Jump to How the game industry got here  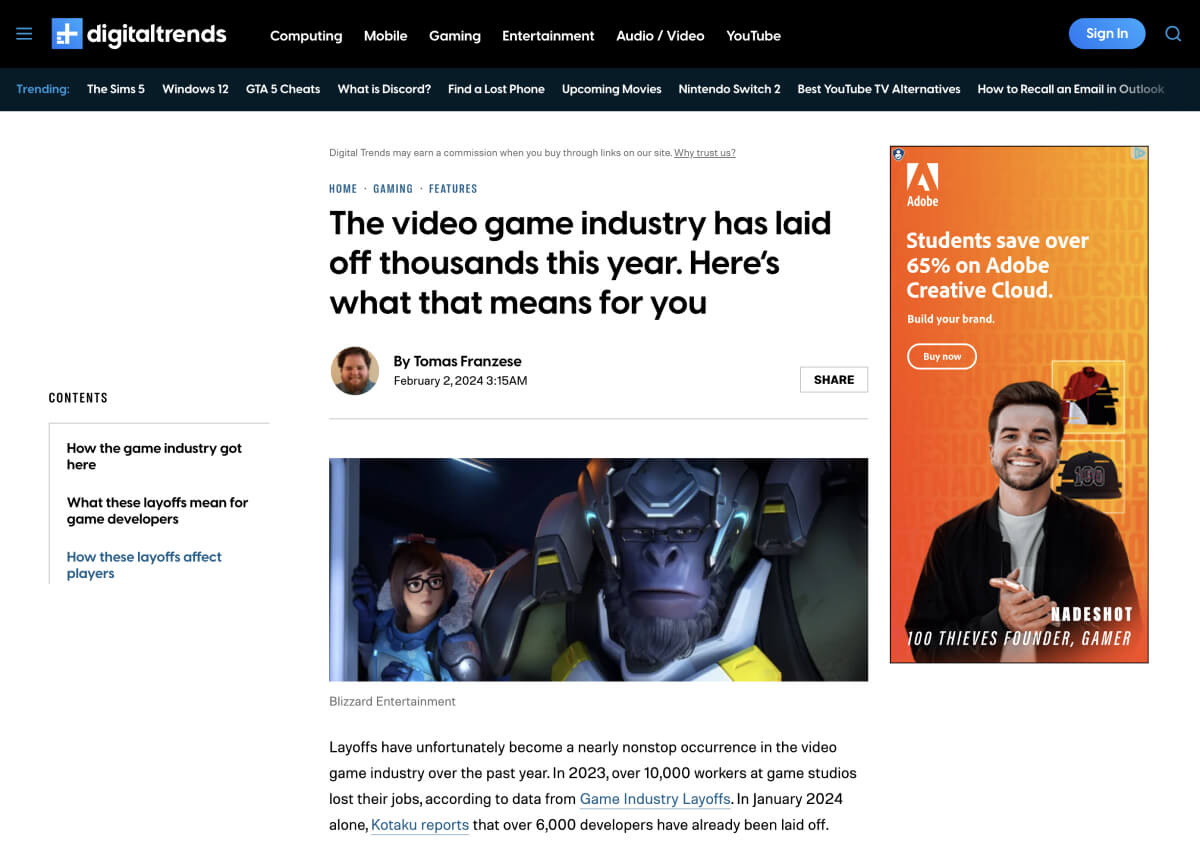pyautogui.click(x=154, y=456)
